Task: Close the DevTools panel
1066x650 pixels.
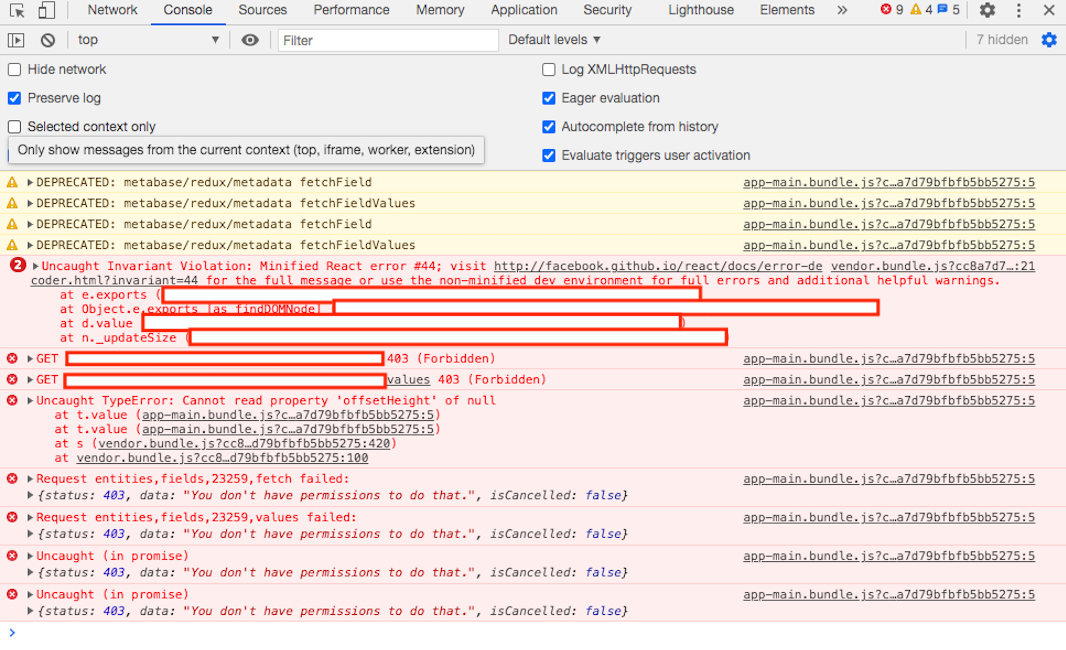Action: [1049, 10]
